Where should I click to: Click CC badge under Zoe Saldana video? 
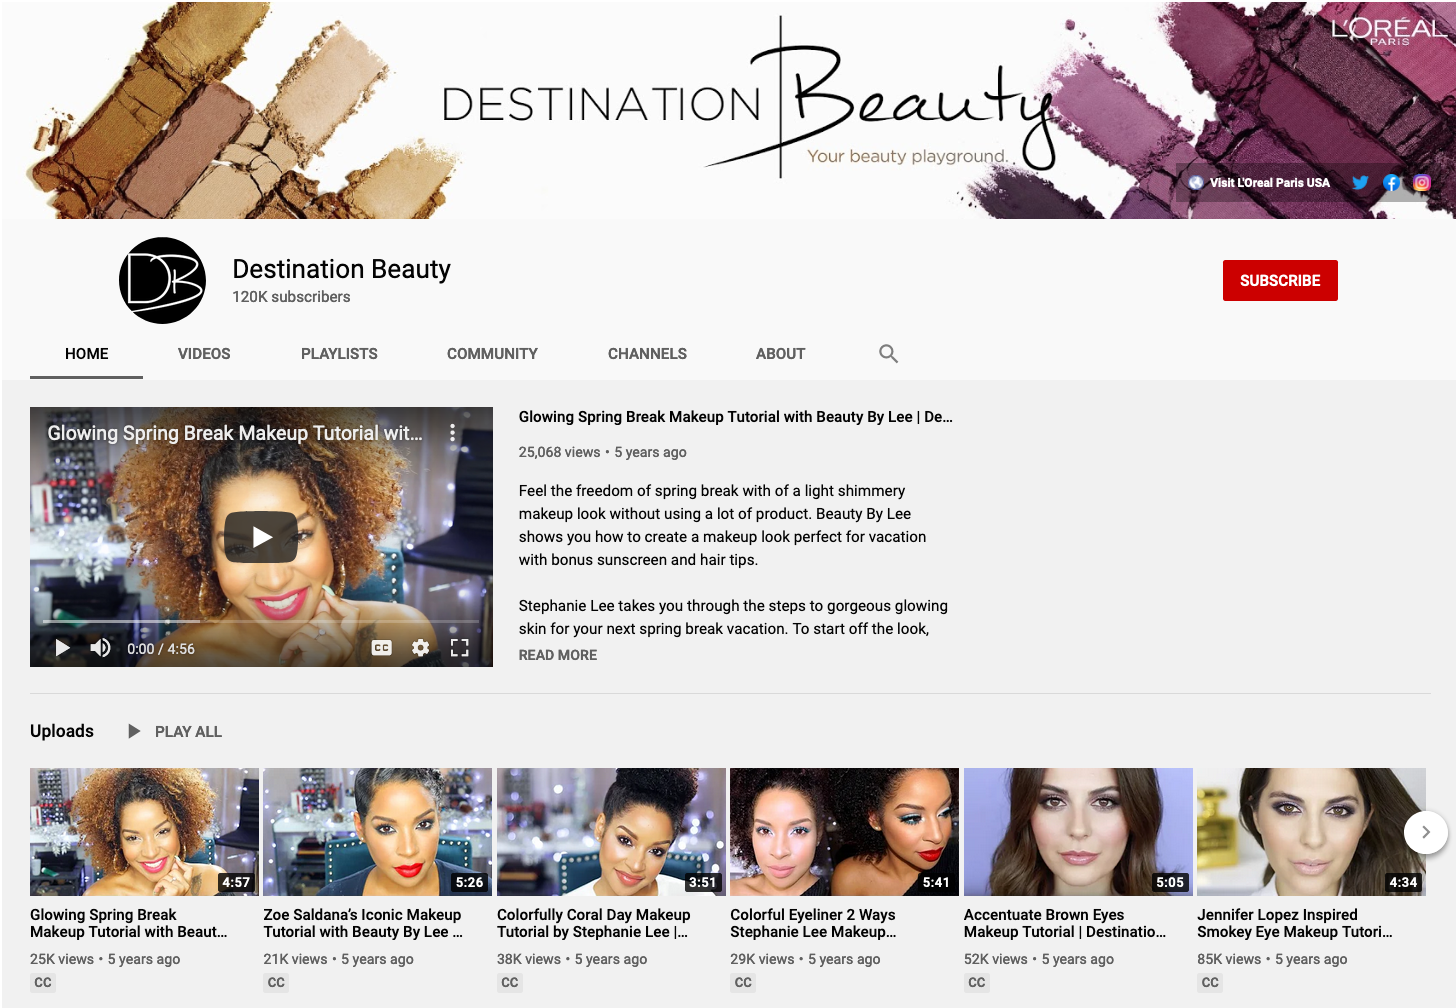276,982
